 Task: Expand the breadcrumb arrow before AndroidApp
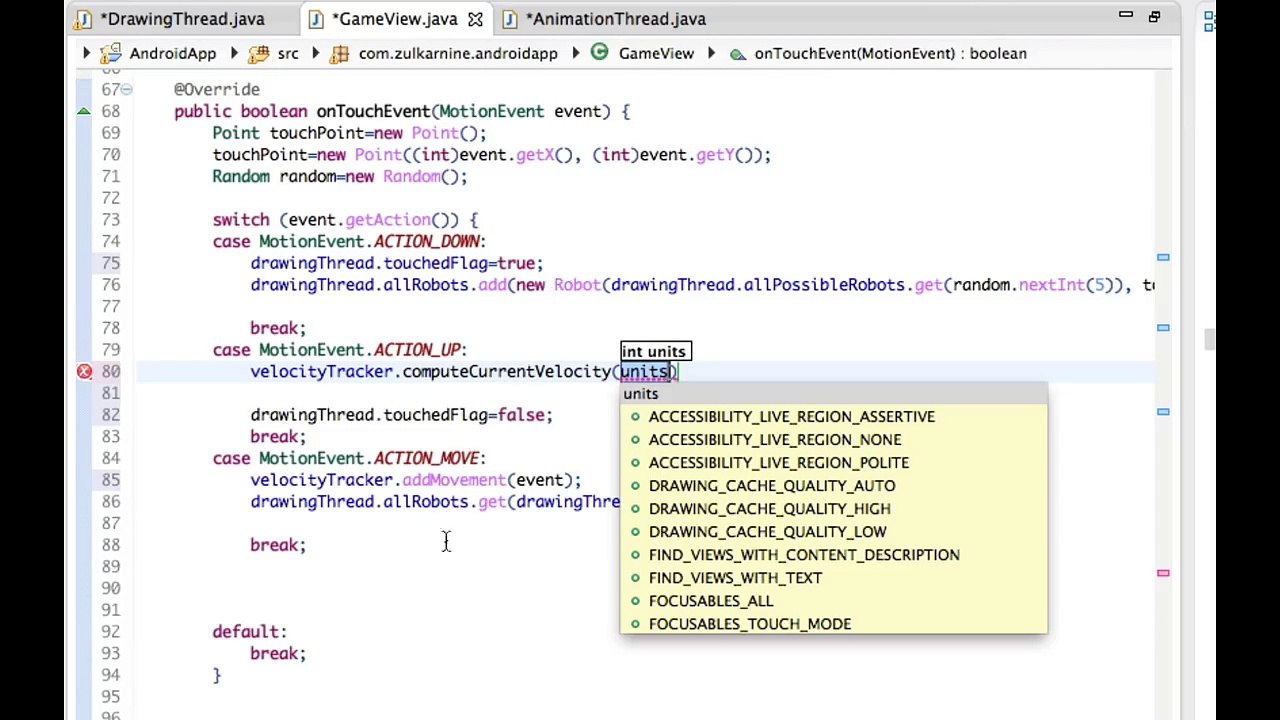click(86, 53)
